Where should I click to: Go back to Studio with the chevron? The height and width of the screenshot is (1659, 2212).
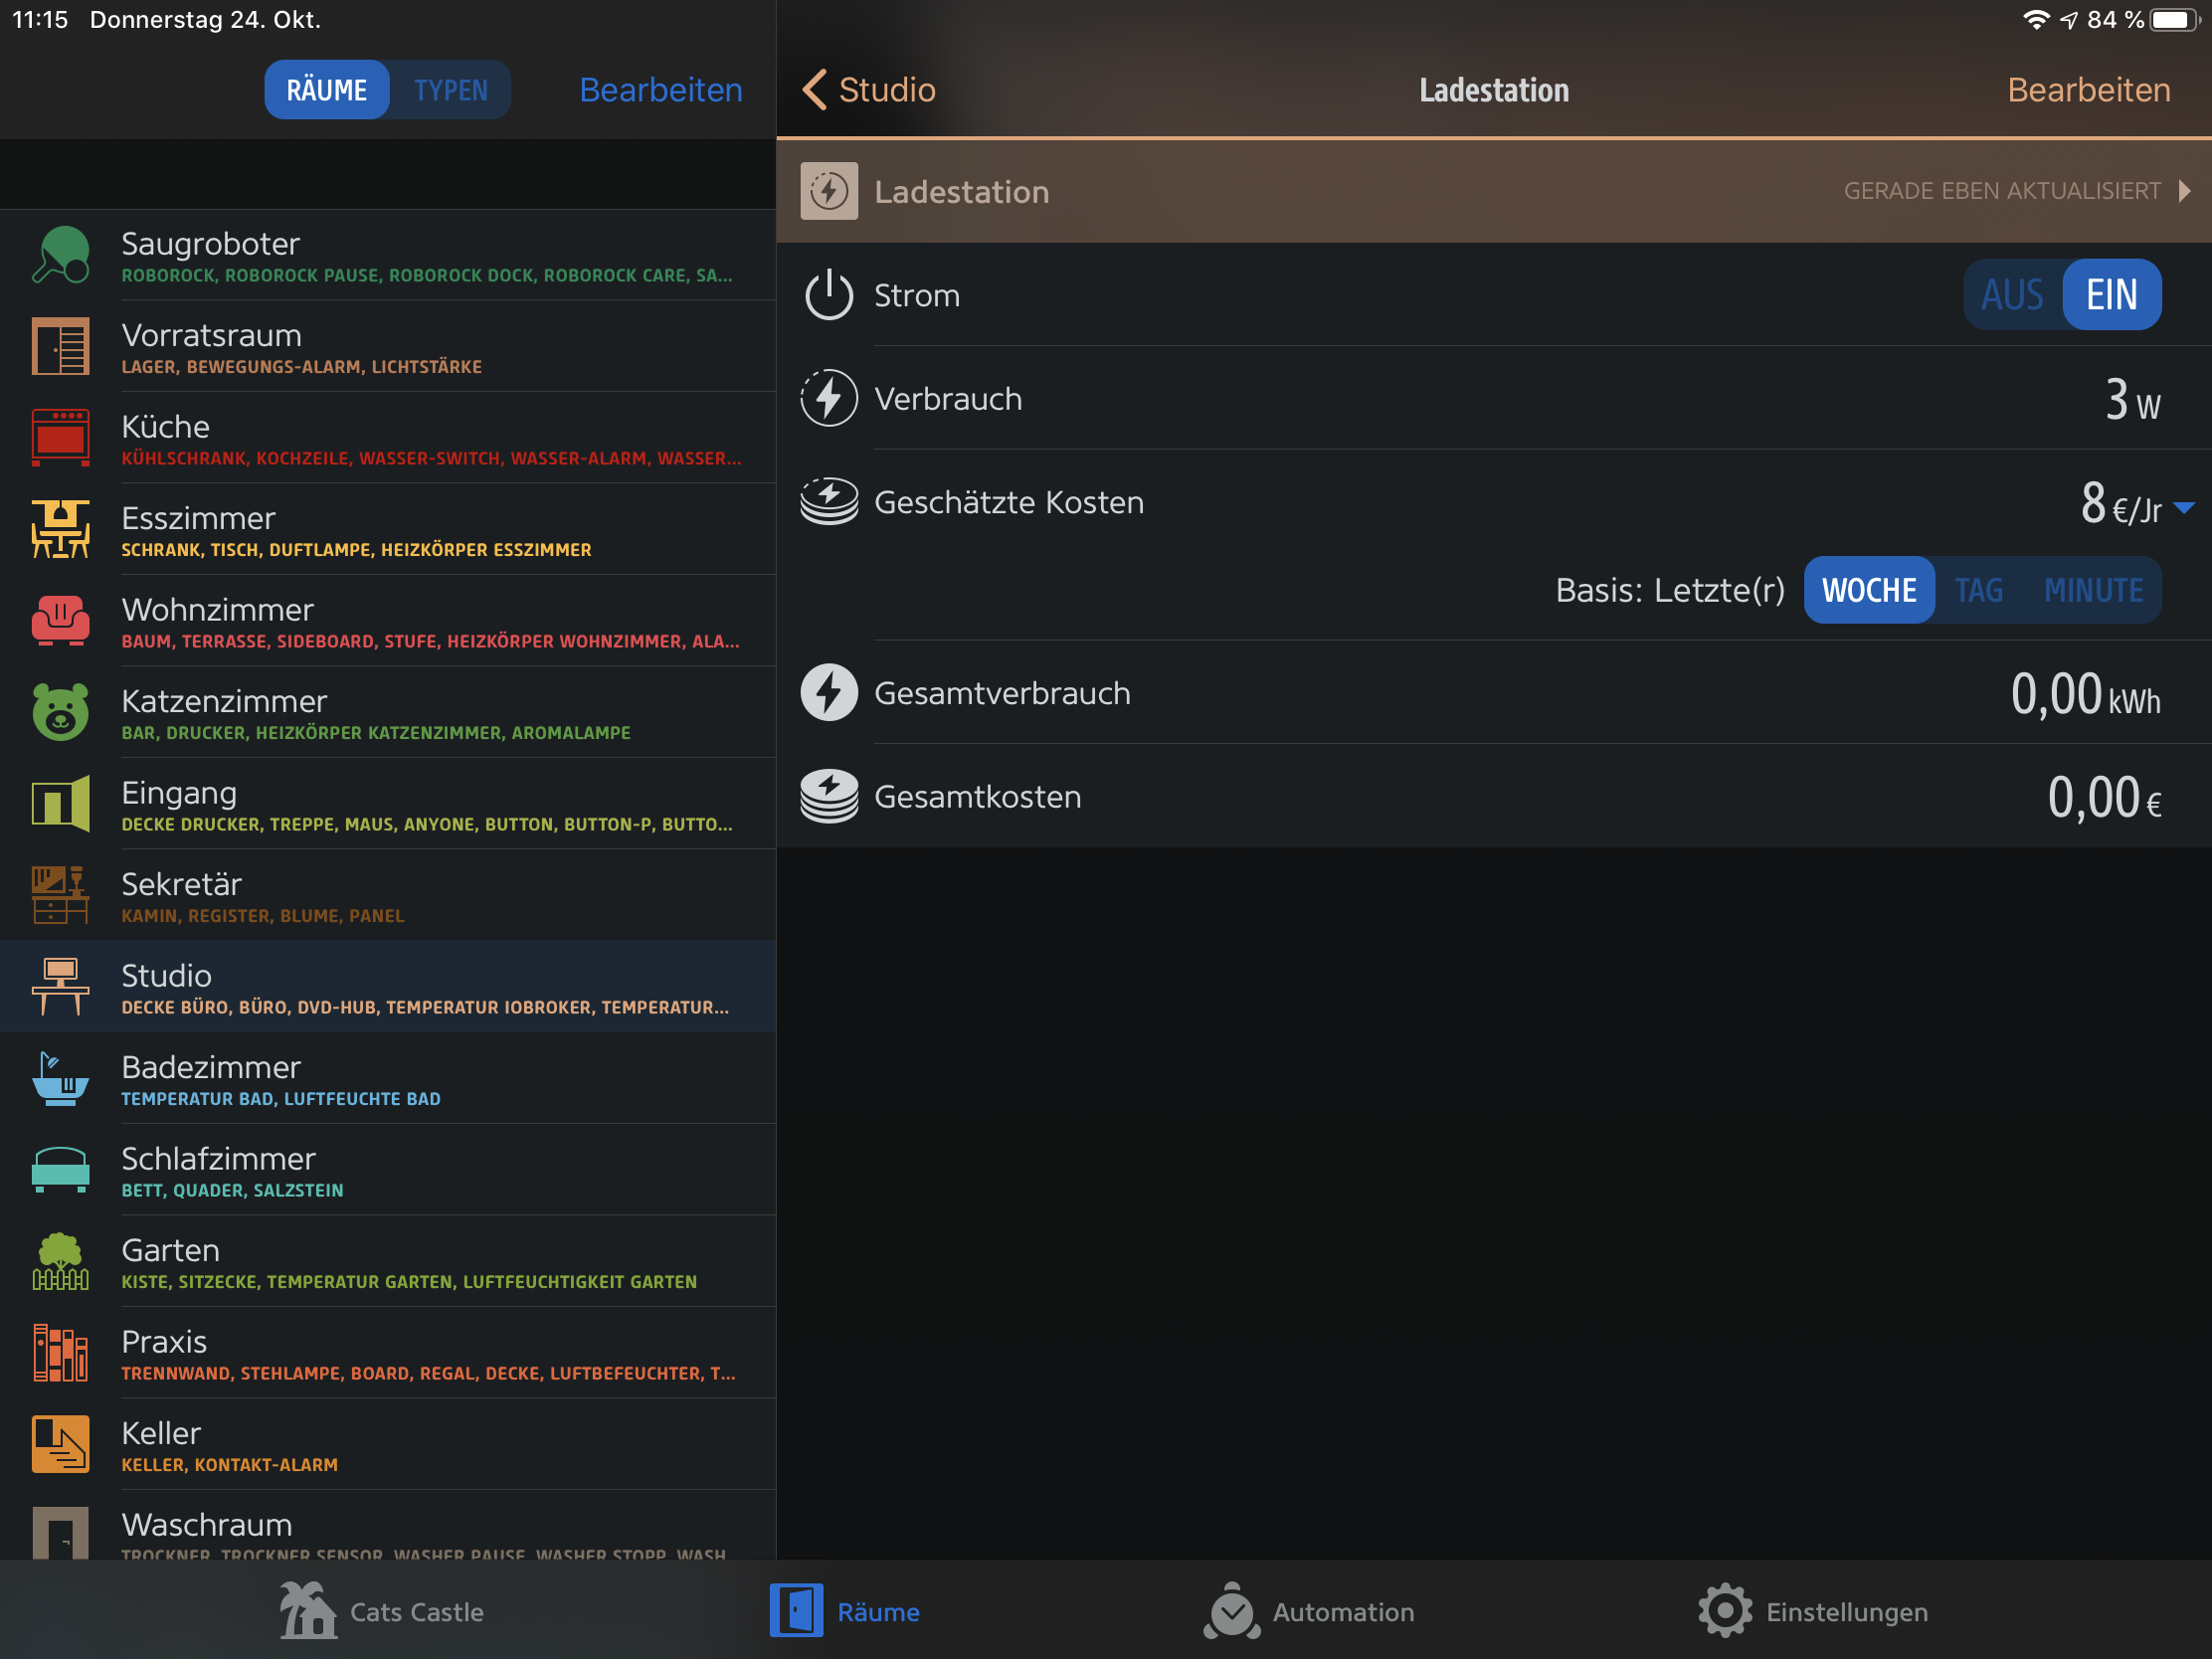pos(815,90)
